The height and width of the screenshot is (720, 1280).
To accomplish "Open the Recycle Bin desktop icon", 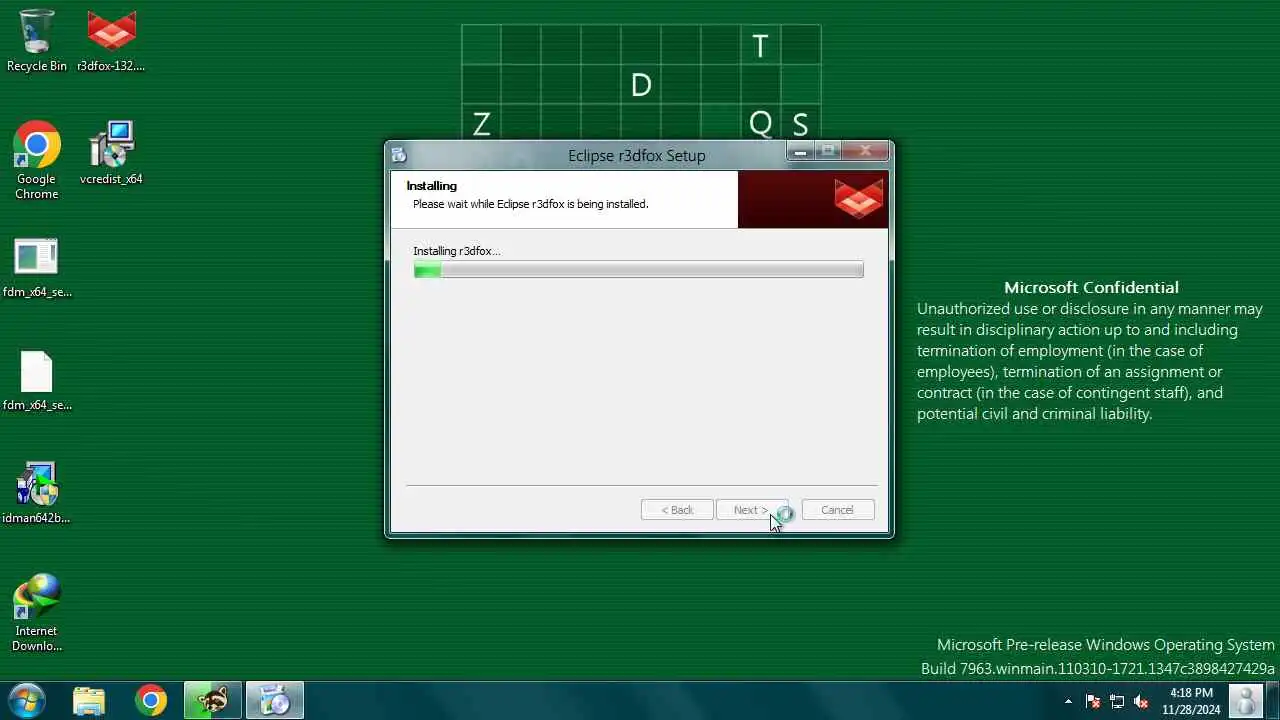I will point(37,41).
